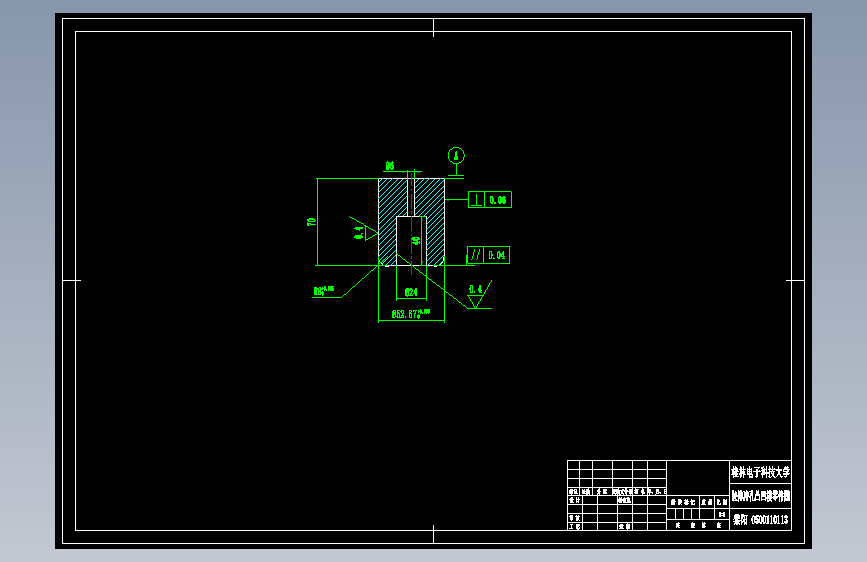867x562 pixels.
Task: Select the 0500110113 drawing number text
Action: [x=770, y=520]
